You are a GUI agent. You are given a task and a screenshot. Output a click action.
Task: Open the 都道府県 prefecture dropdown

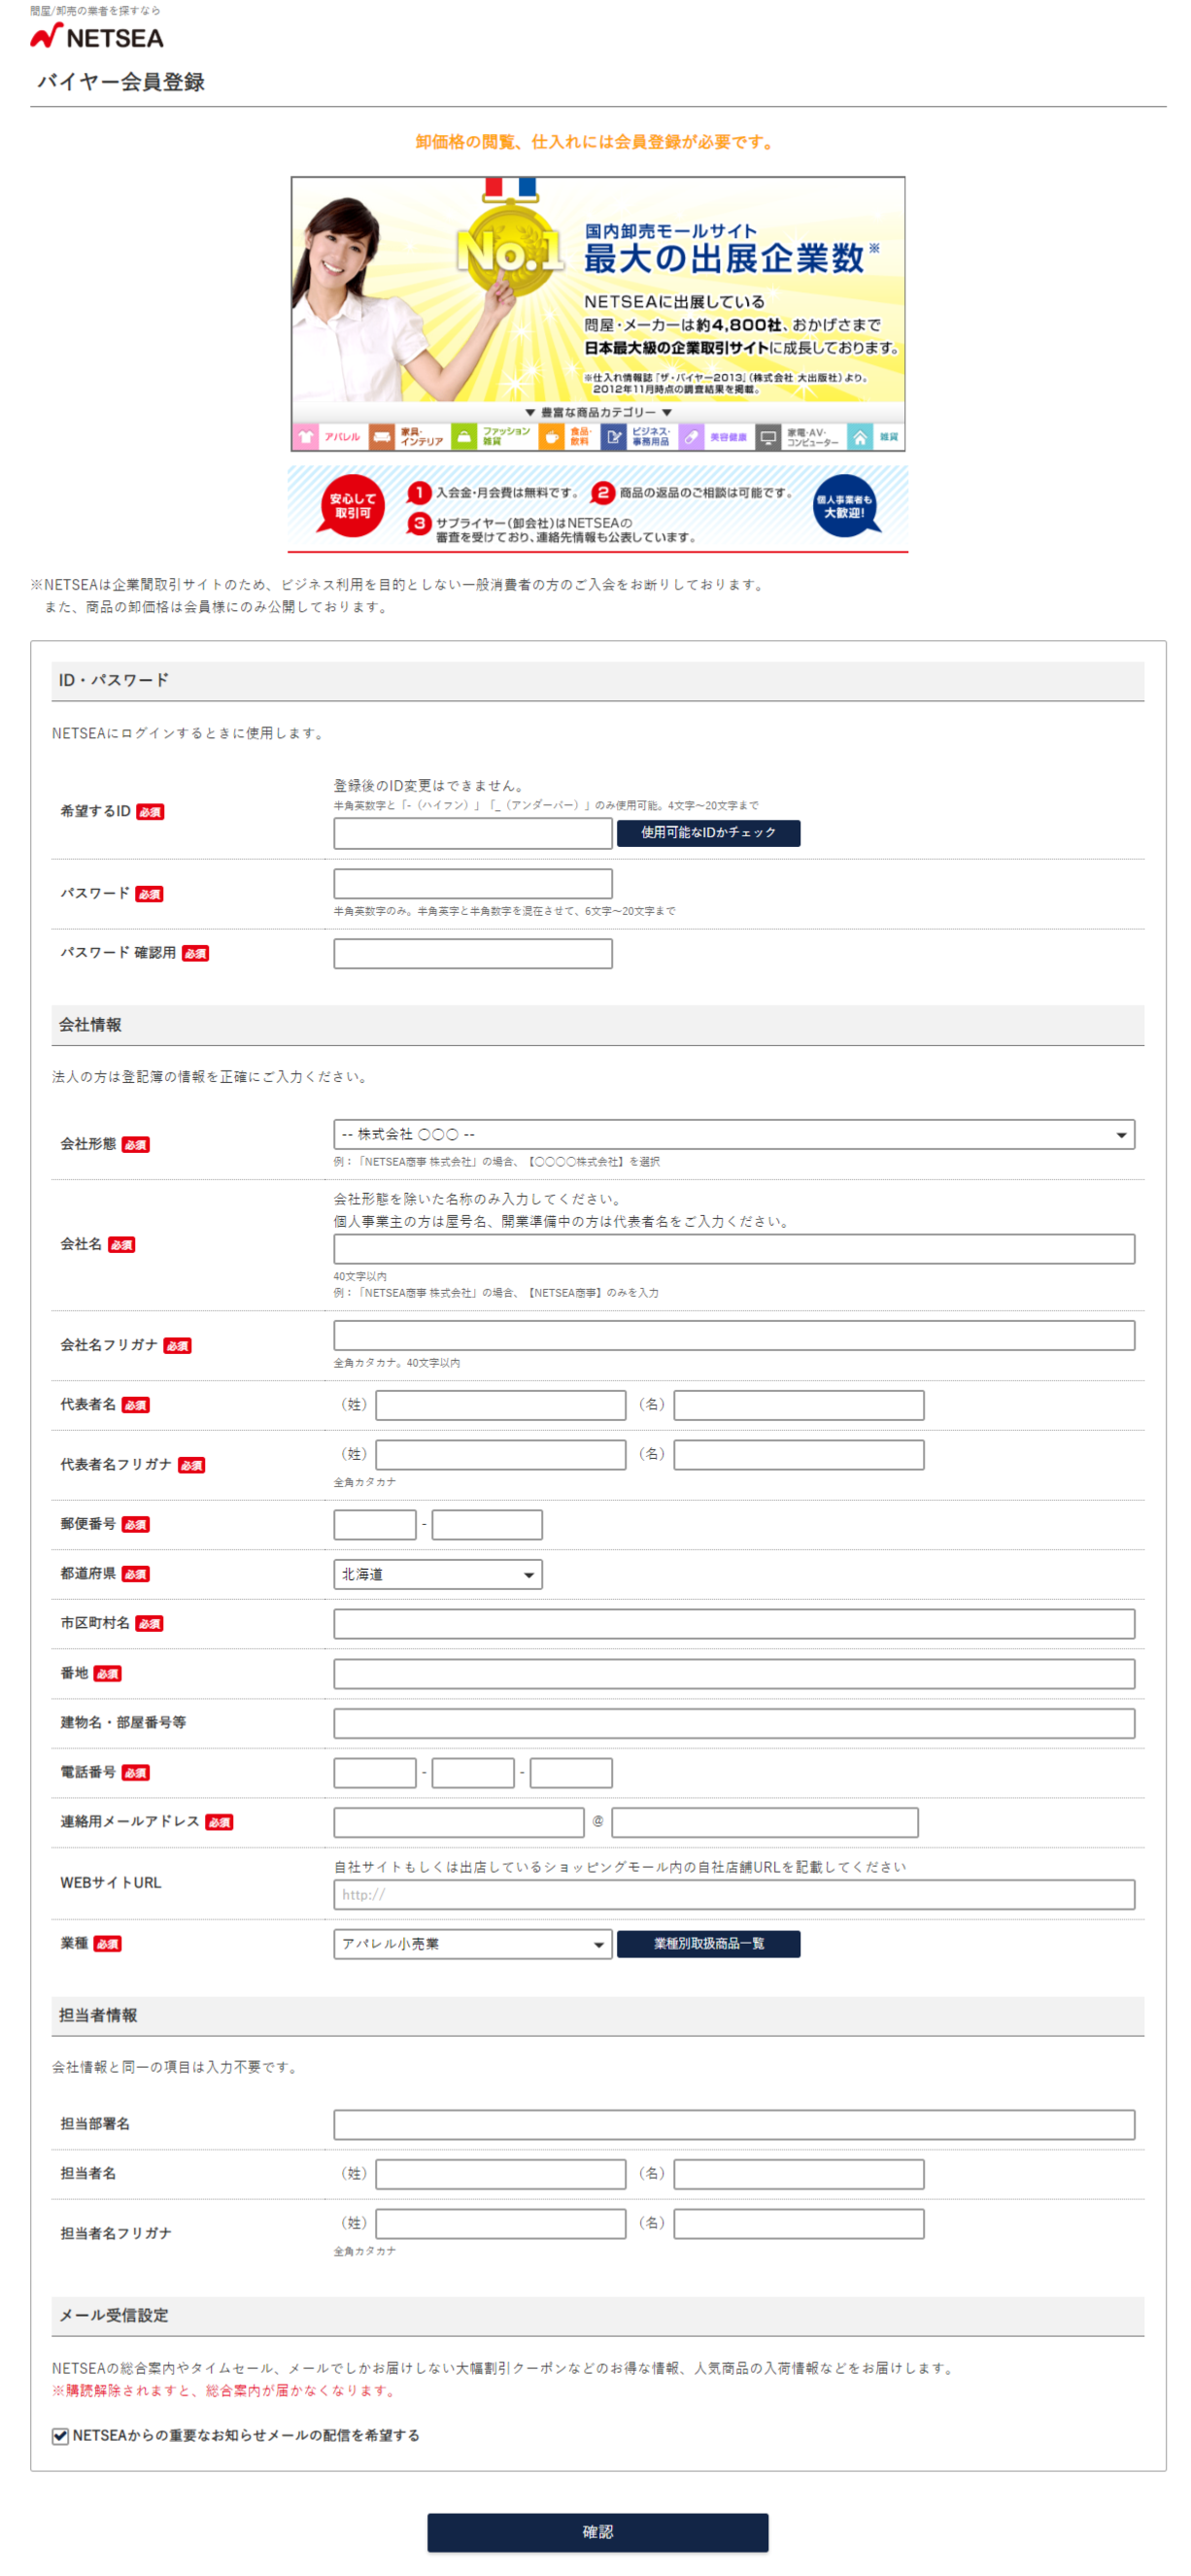[437, 1574]
